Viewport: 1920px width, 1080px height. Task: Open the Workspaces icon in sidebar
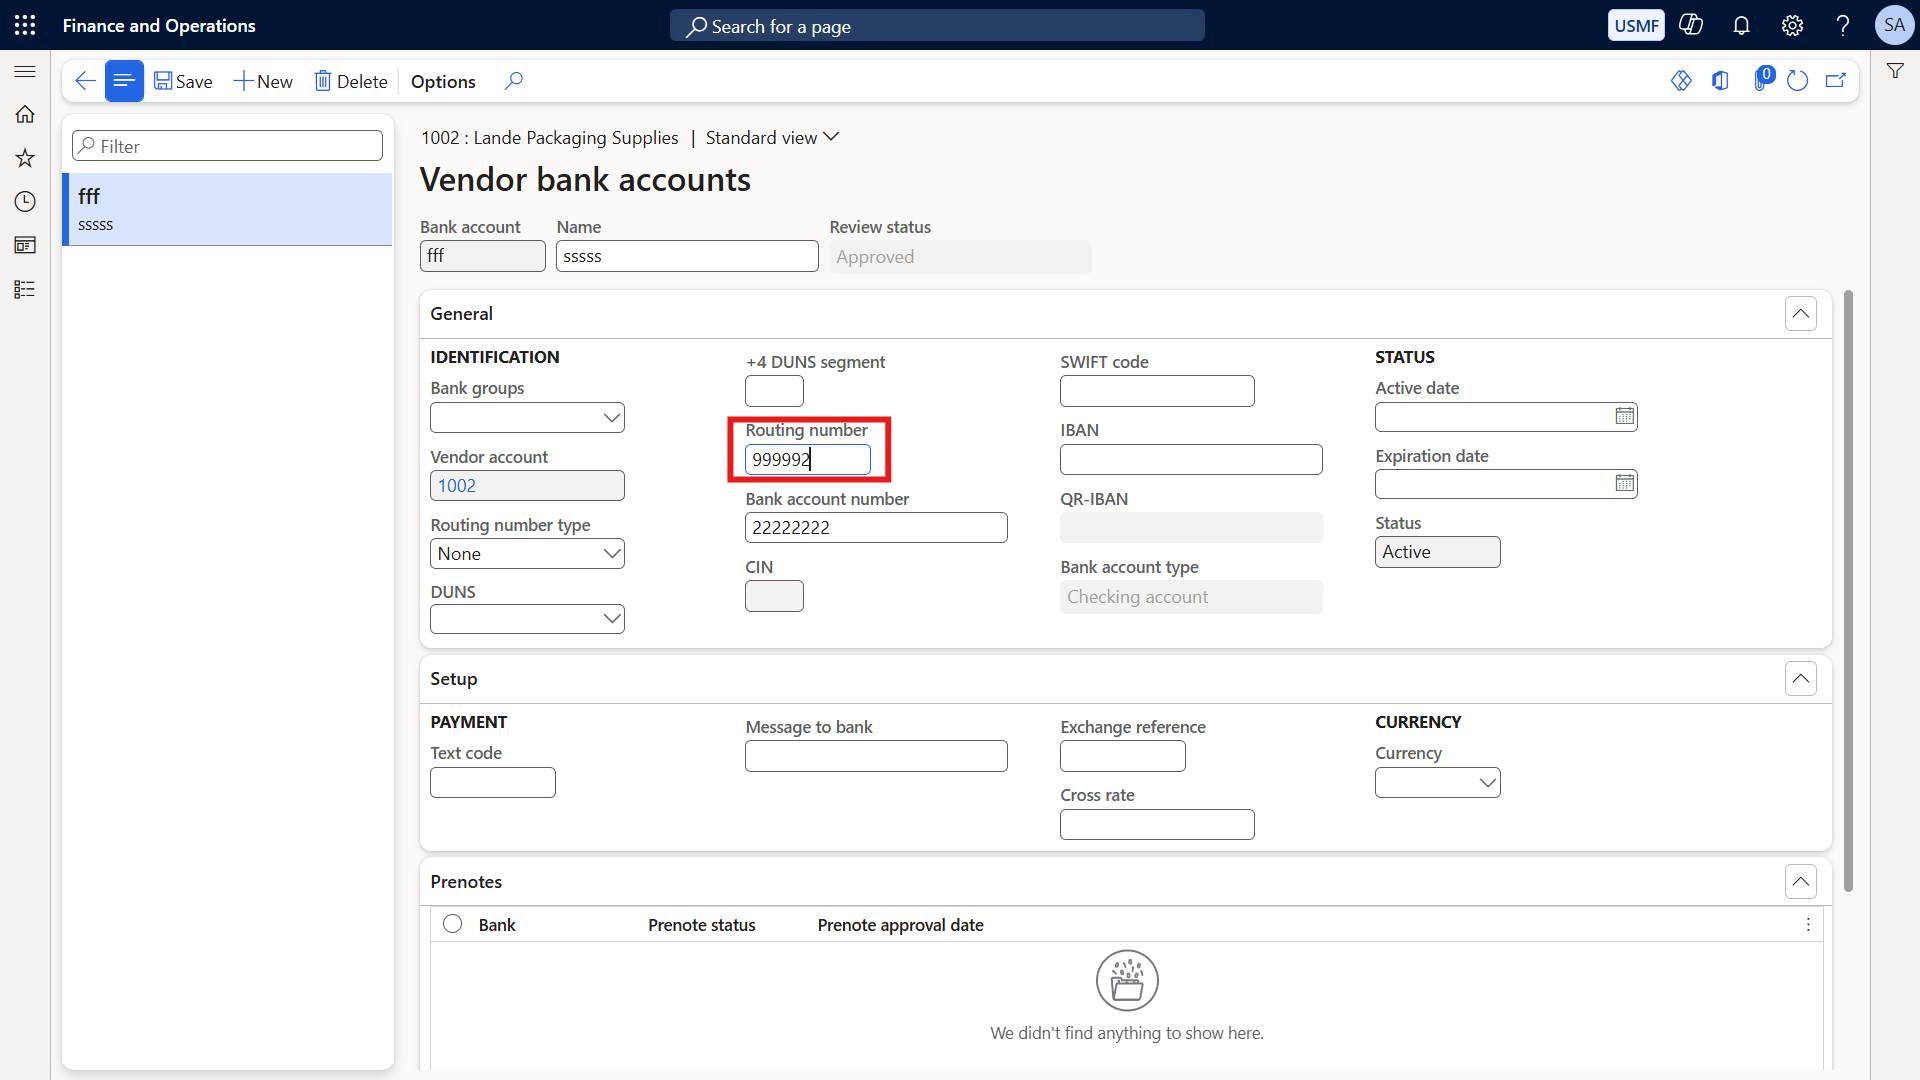[x=25, y=246]
